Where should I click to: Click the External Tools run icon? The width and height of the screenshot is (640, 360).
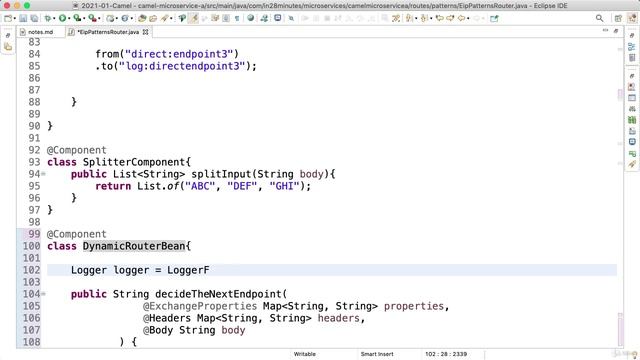(x=93, y=18)
